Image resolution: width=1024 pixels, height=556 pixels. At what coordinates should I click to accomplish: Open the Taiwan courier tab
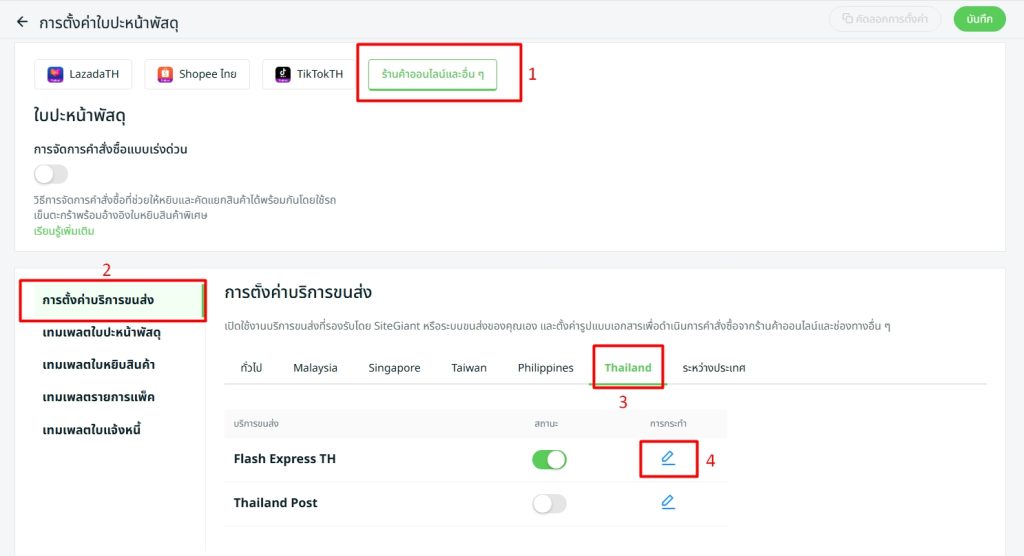tap(469, 368)
